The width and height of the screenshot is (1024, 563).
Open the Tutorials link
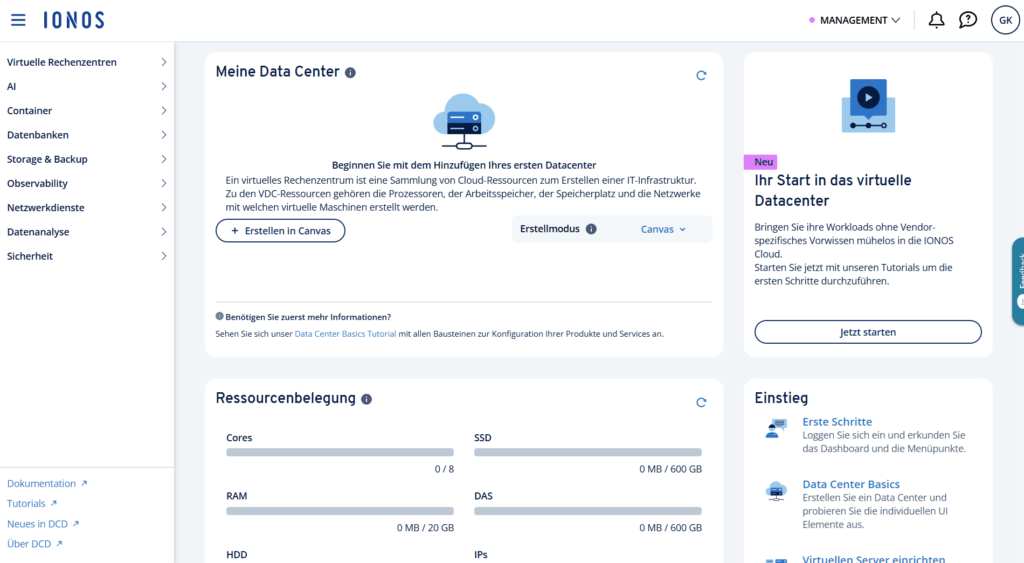coord(26,504)
